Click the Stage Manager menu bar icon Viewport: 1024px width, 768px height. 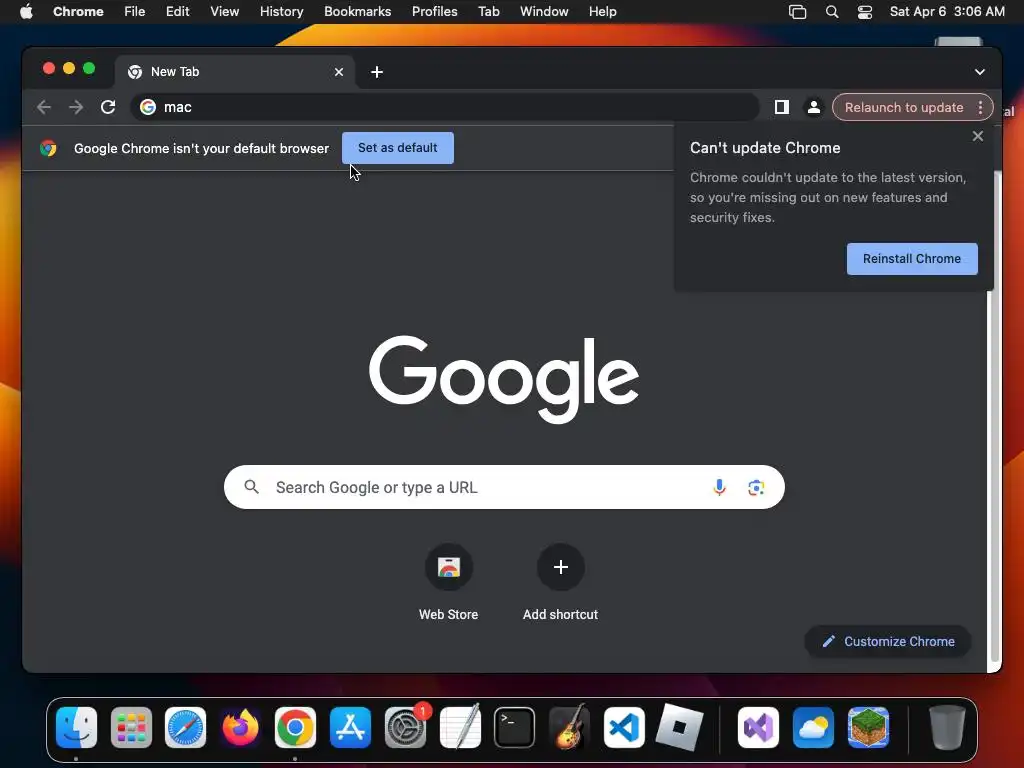[797, 12]
